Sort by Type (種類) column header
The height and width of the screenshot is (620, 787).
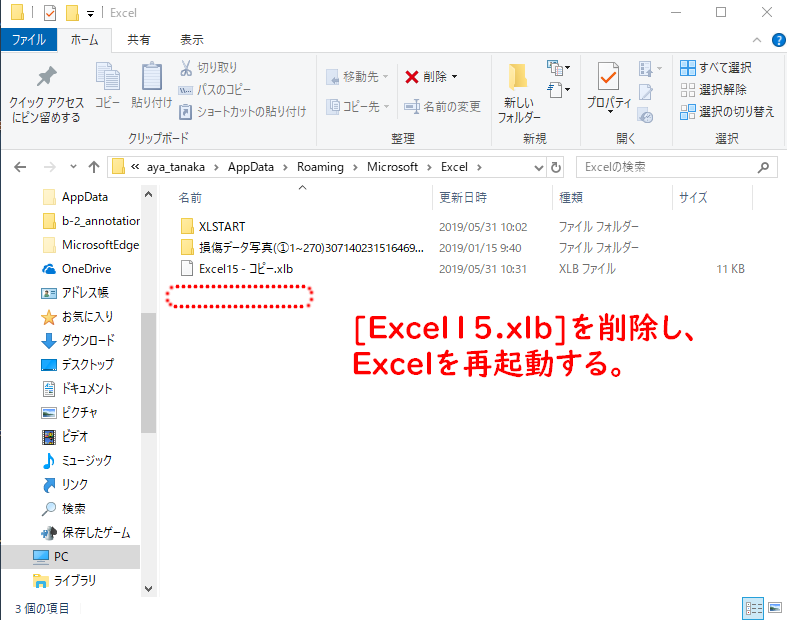click(571, 198)
